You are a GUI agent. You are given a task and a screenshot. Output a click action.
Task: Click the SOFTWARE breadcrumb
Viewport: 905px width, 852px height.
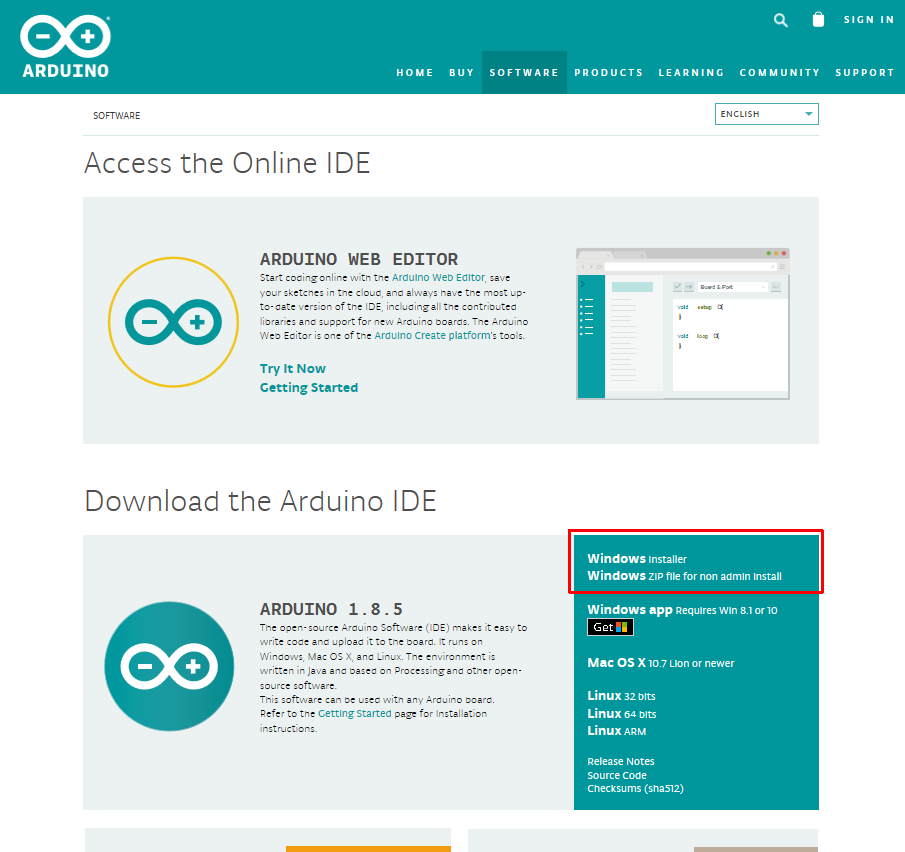(x=117, y=115)
